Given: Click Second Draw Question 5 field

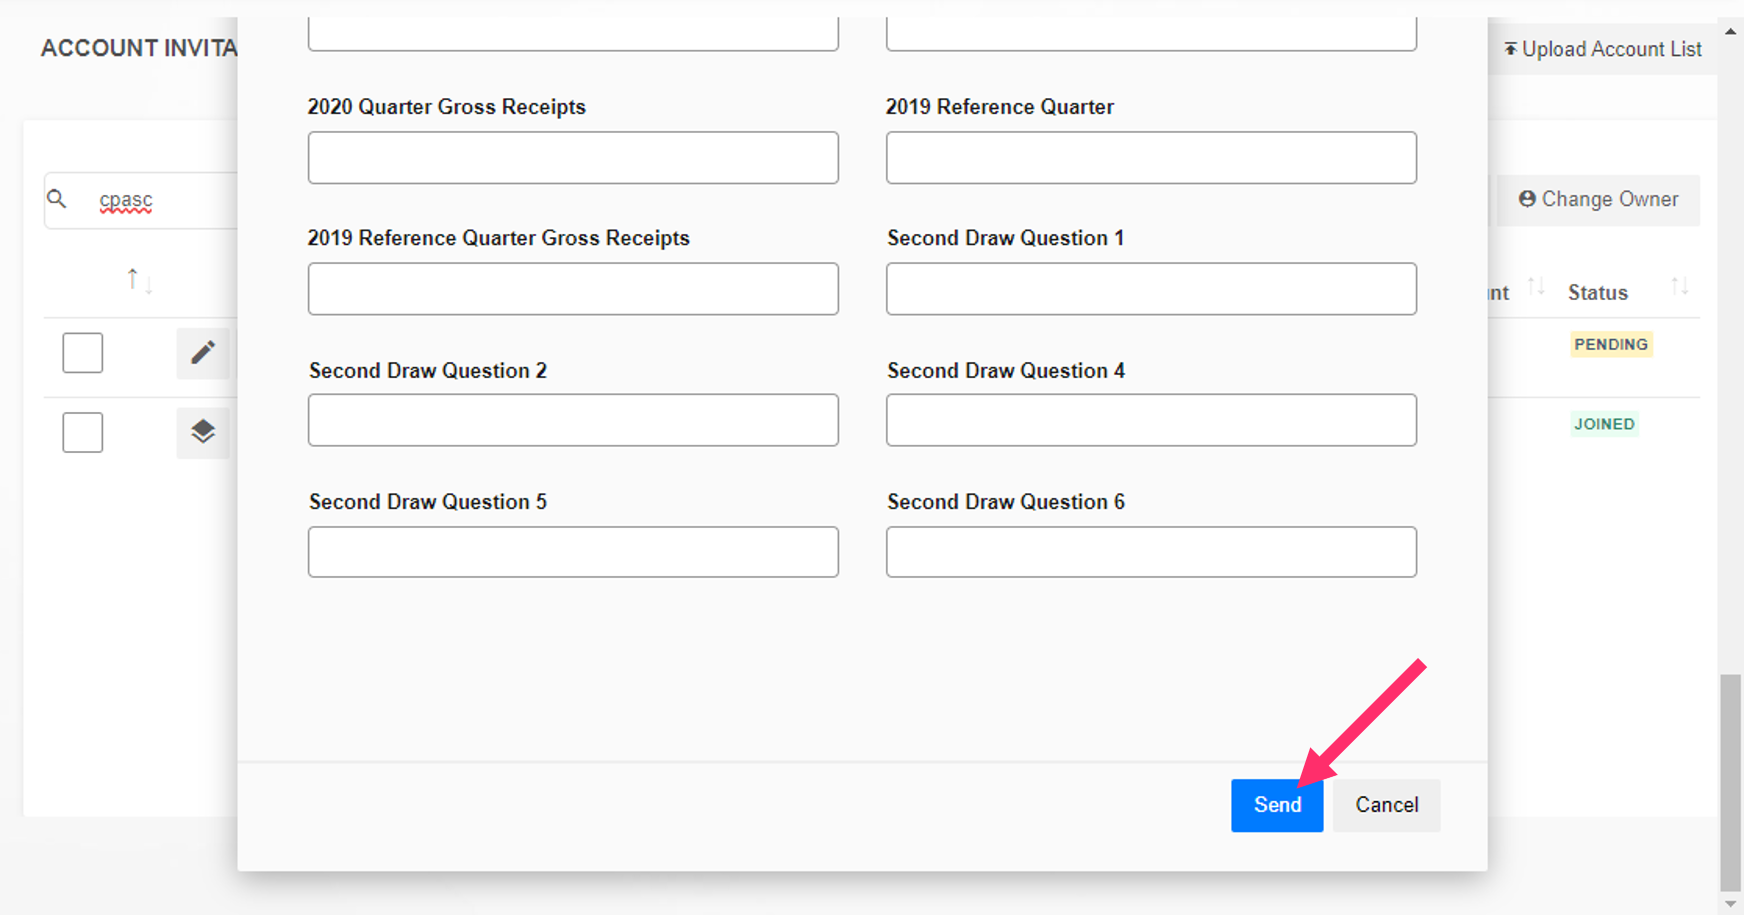Looking at the screenshot, I should click(x=573, y=552).
